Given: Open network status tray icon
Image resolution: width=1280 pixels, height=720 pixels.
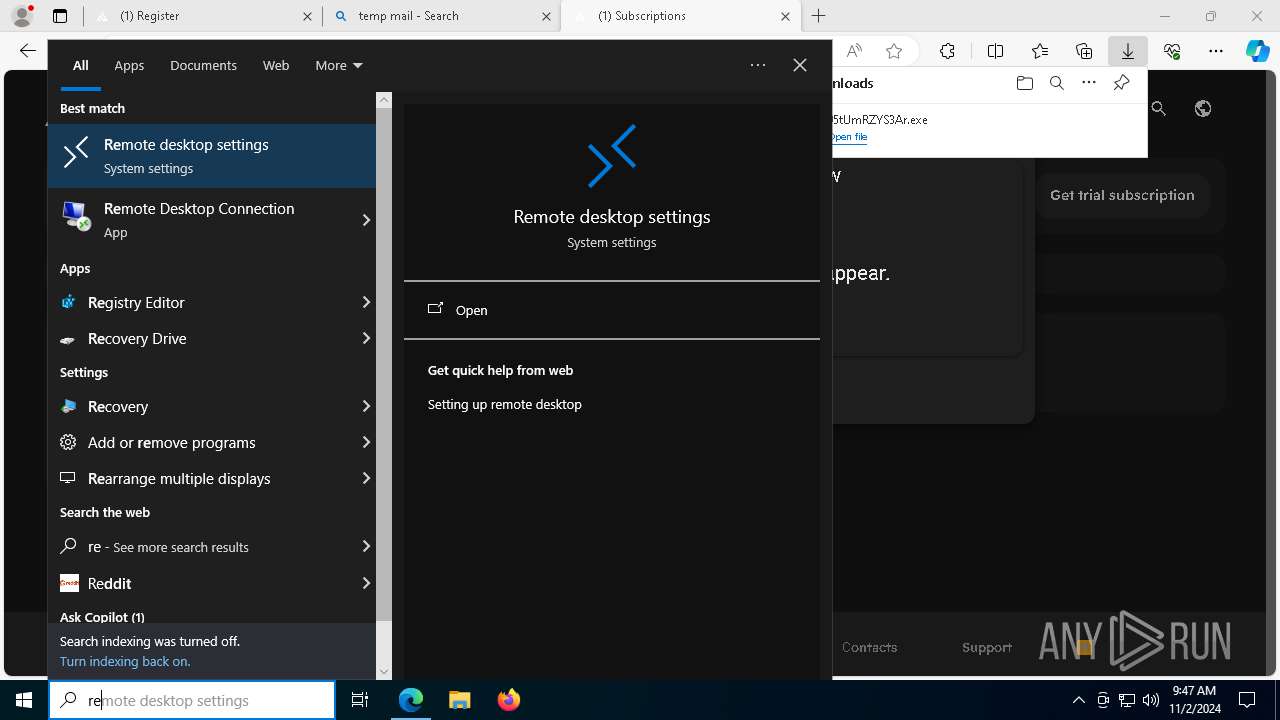Looking at the screenshot, I should point(1127,700).
